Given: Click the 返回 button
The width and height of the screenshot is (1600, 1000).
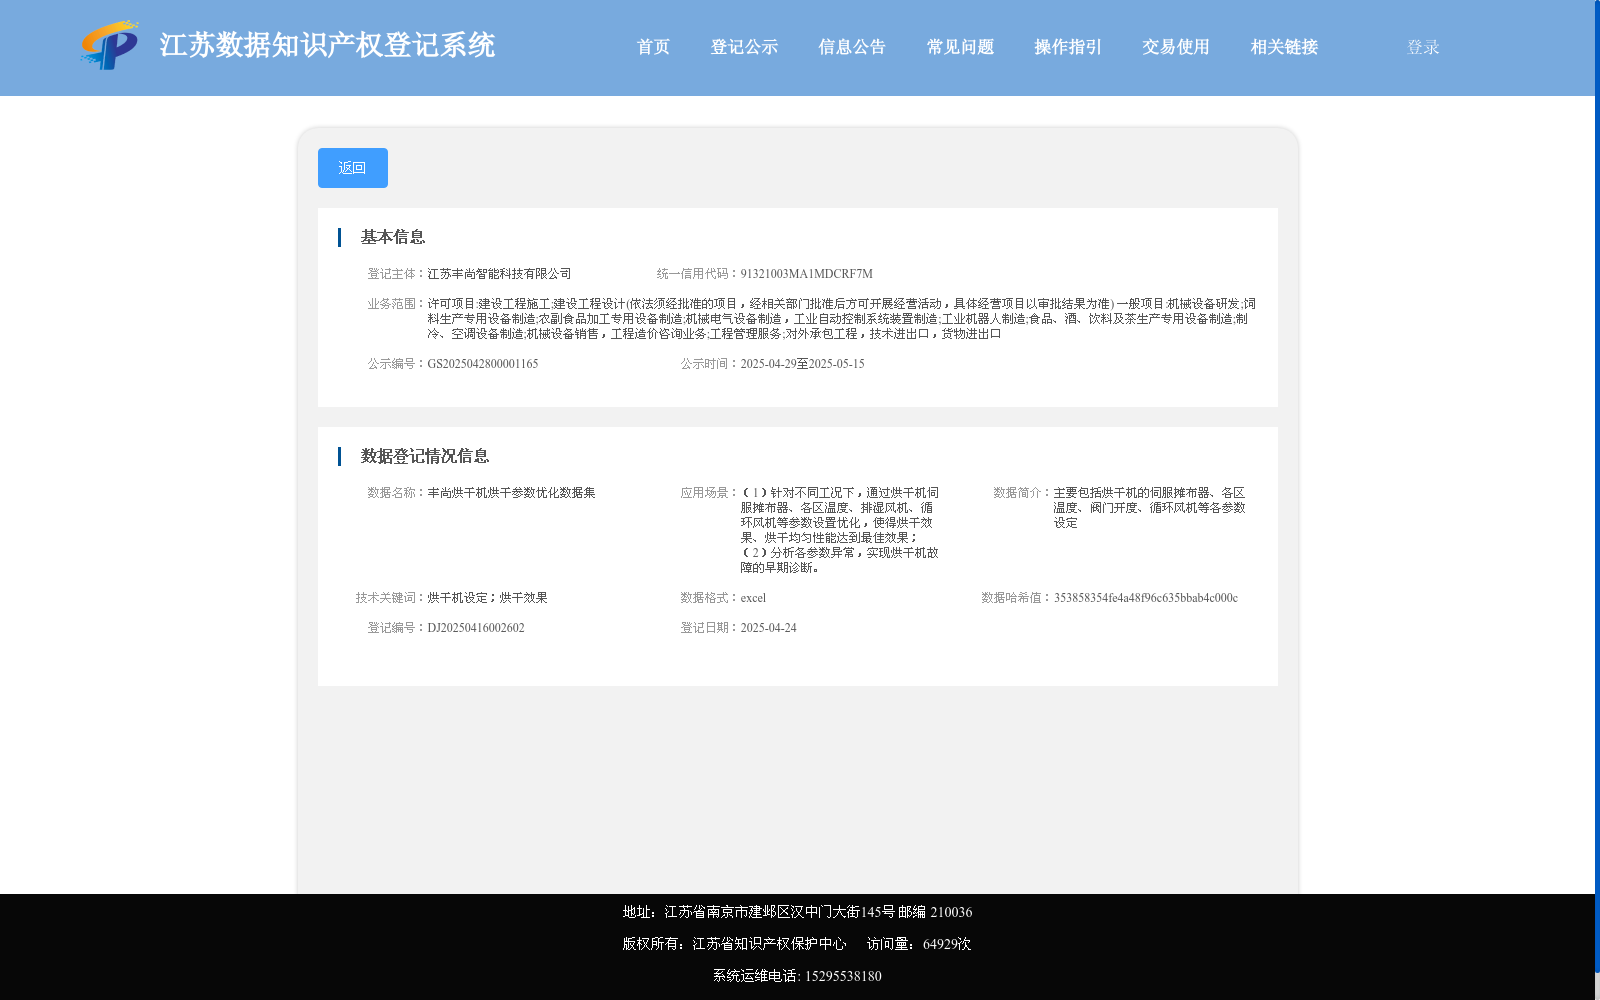Looking at the screenshot, I should 353,168.
